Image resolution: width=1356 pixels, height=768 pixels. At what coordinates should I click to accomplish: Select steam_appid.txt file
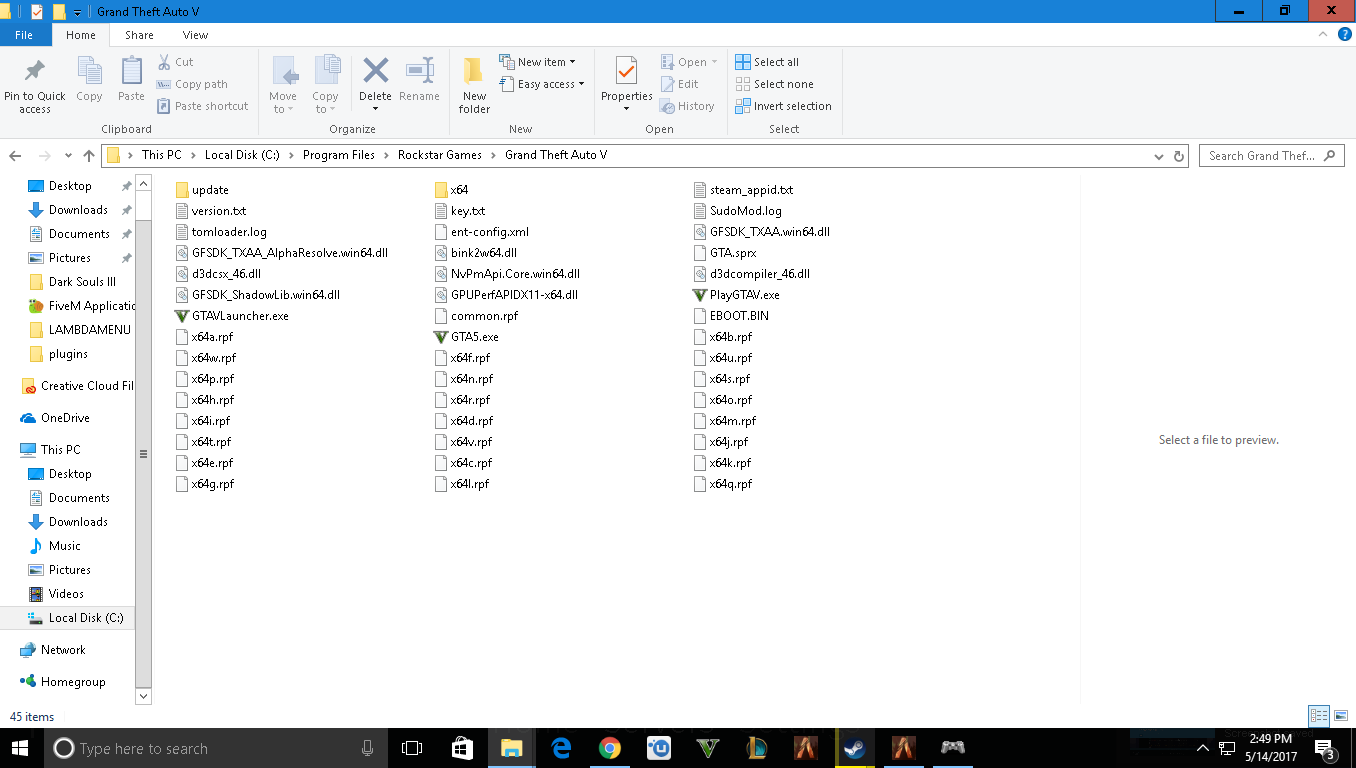pyautogui.click(x=743, y=190)
